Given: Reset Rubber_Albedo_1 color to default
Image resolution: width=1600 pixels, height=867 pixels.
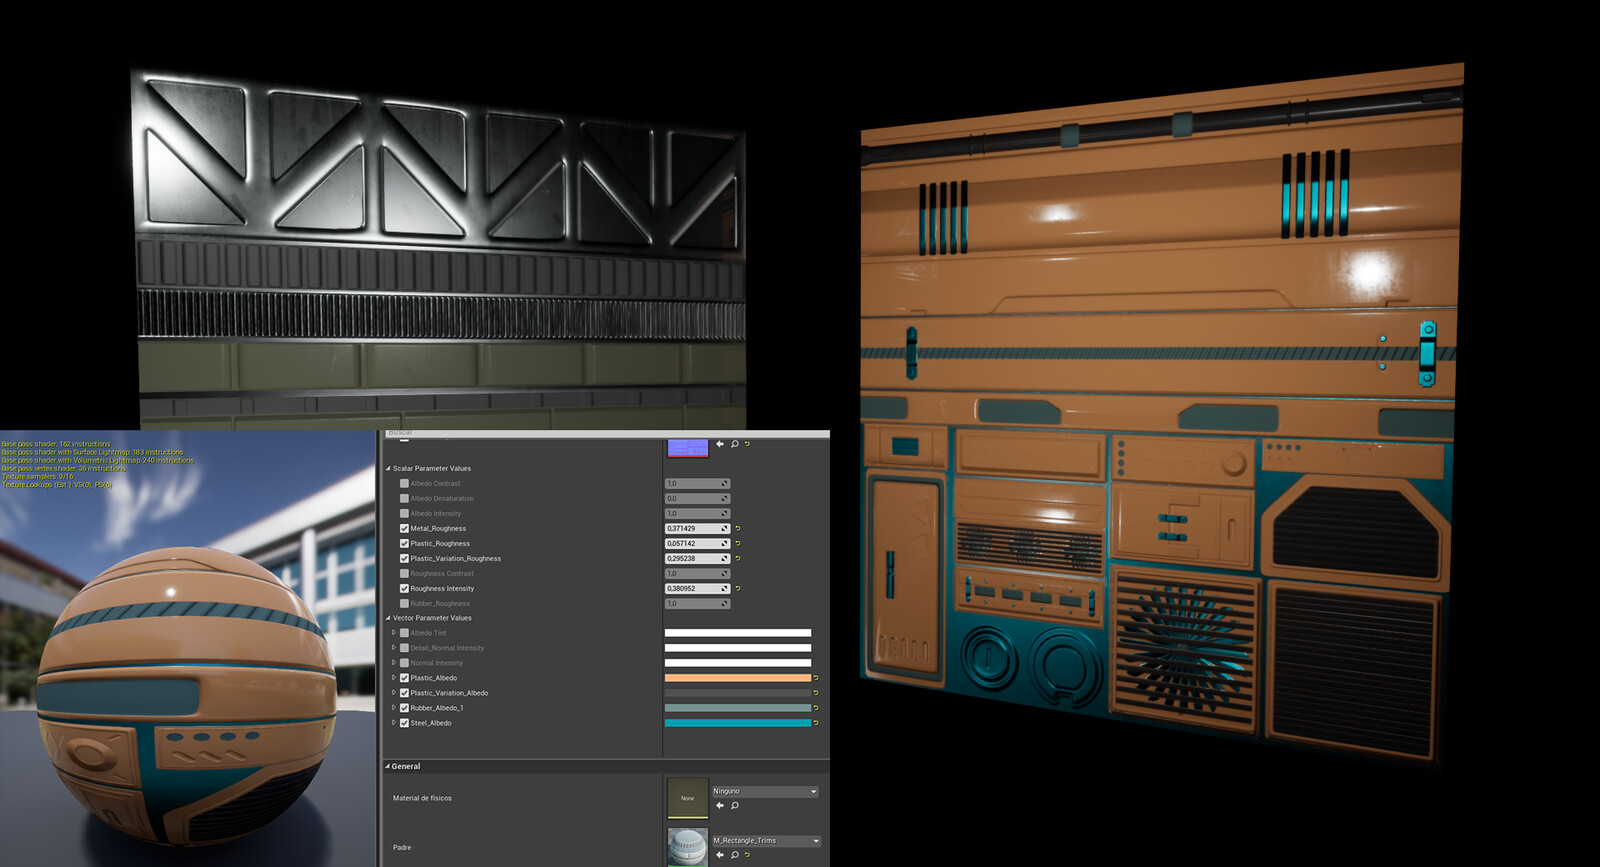Looking at the screenshot, I should point(816,708).
